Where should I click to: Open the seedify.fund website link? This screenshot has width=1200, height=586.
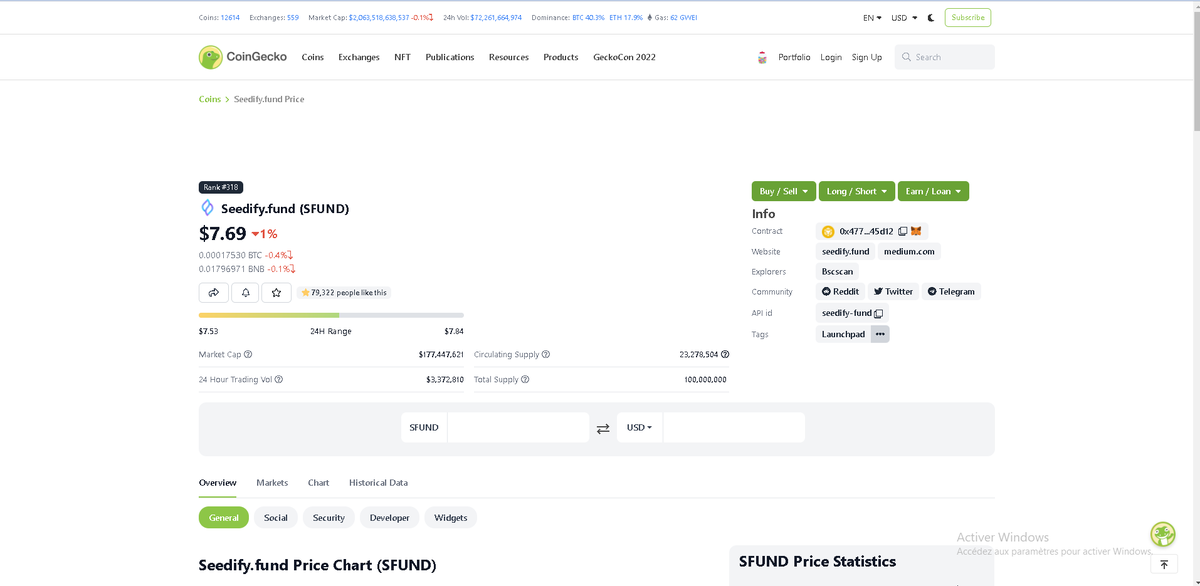click(846, 252)
